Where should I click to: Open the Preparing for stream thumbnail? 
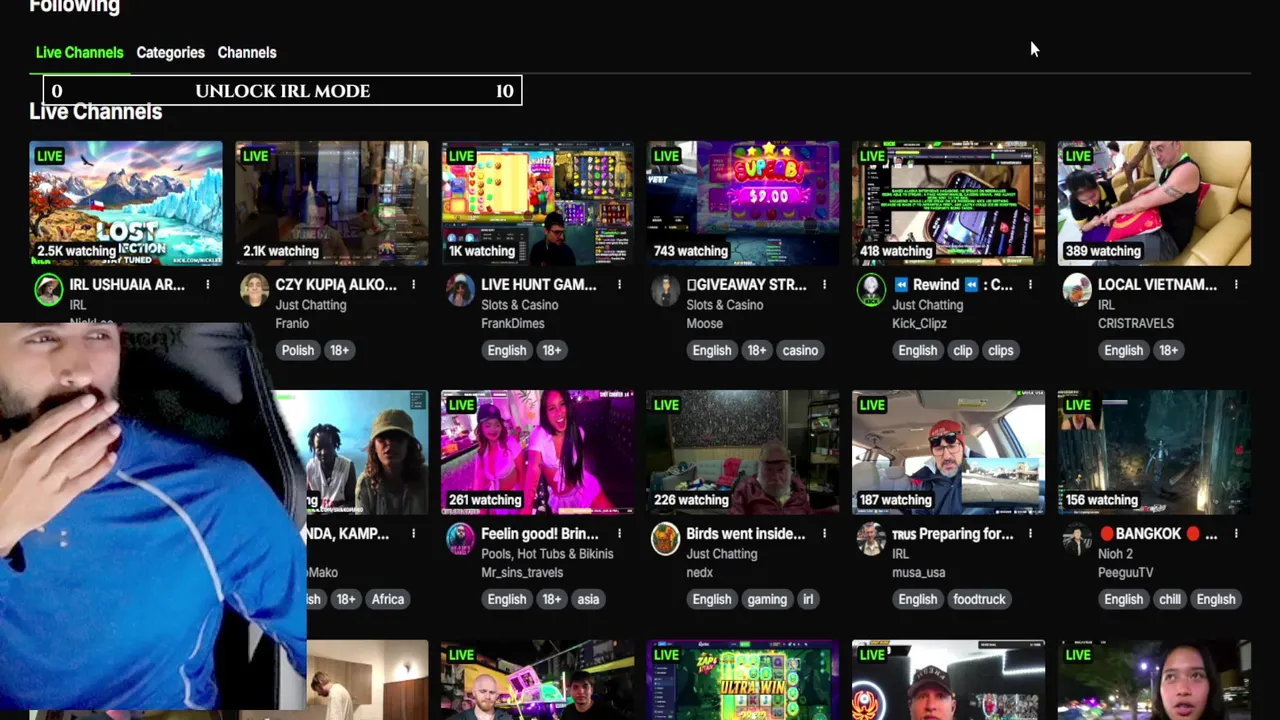tap(948, 452)
